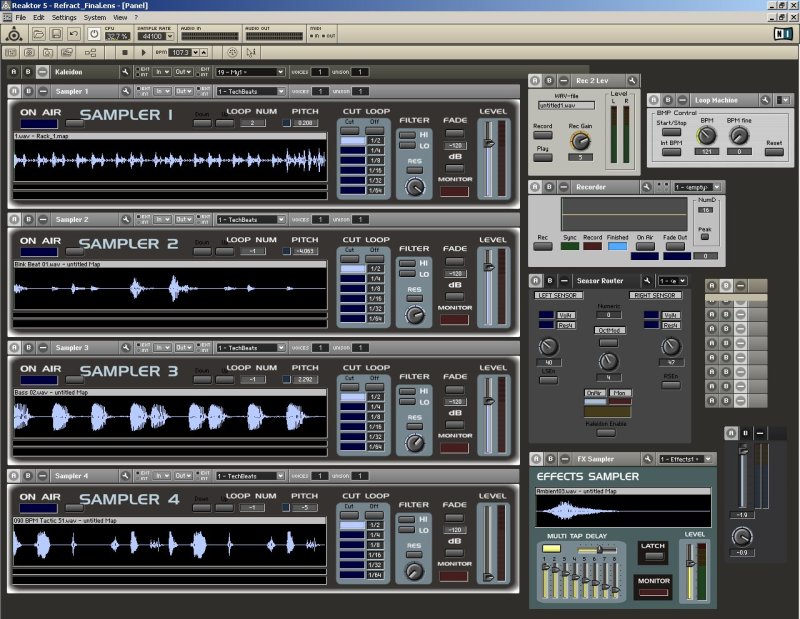This screenshot has width=800, height=619.
Task: Click the Record button in Rec 2 Lev
Action: 542,135
